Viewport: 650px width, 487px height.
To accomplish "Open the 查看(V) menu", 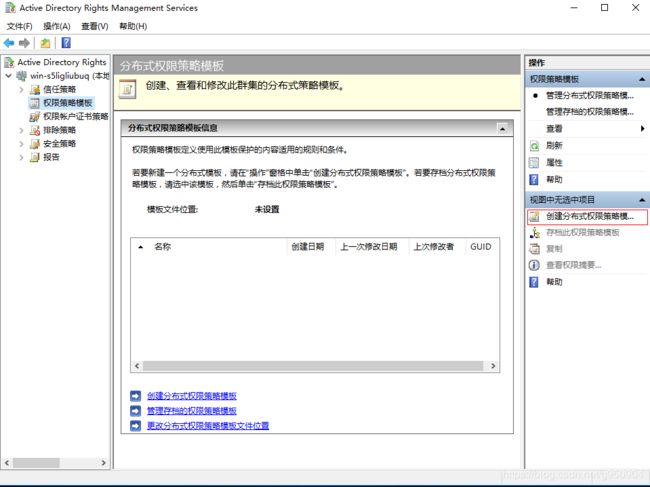I will pos(95,26).
